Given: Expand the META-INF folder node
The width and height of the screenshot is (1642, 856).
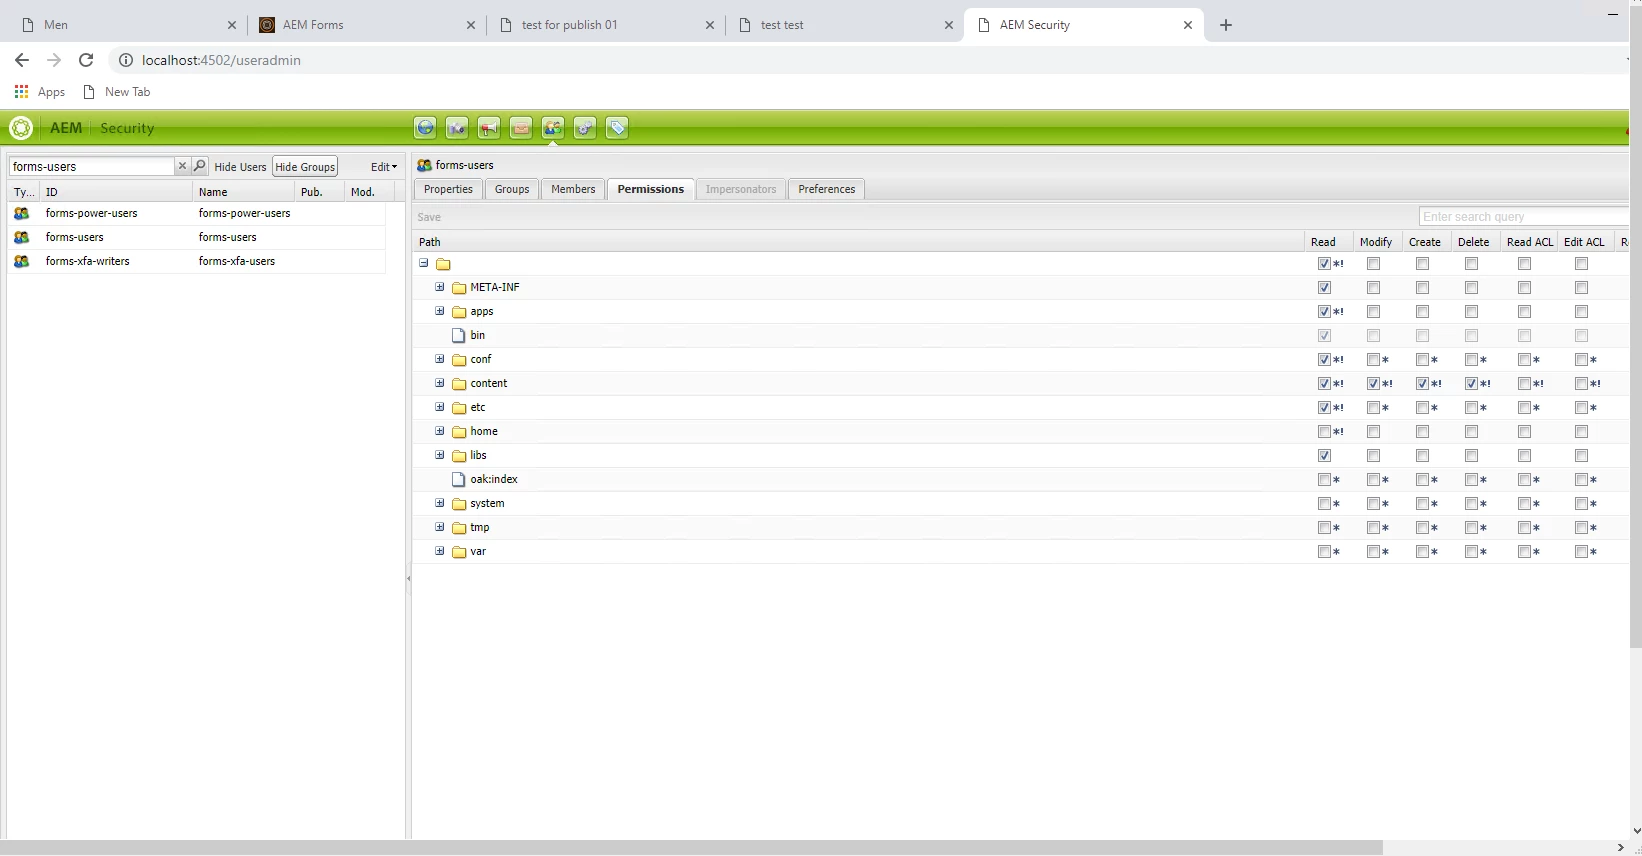Looking at the screenshot, I should (439, 287).
